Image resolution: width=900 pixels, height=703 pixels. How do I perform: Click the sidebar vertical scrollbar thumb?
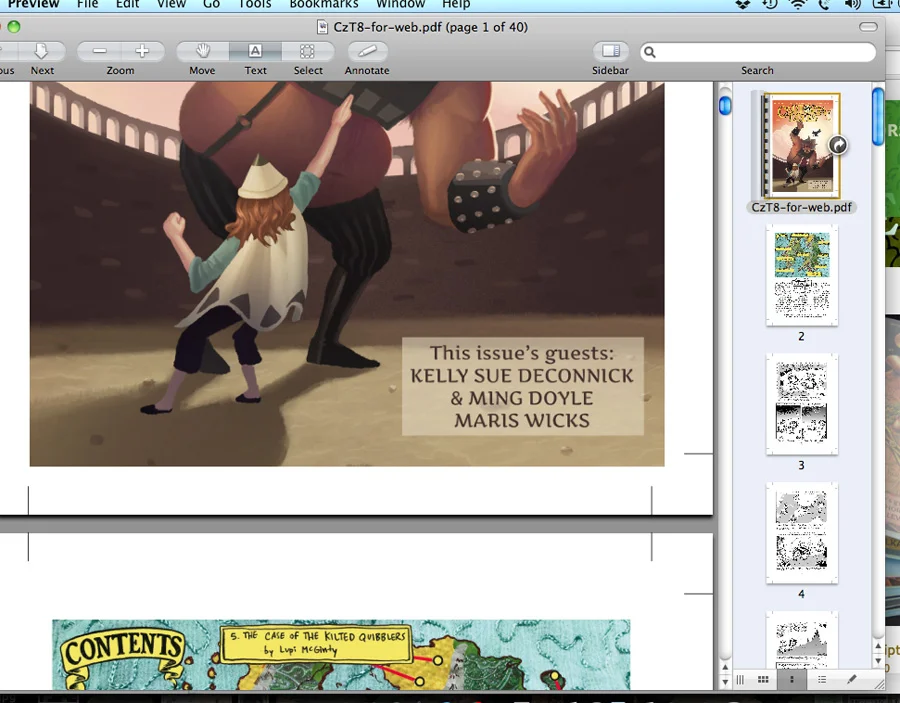pos(878,116)
